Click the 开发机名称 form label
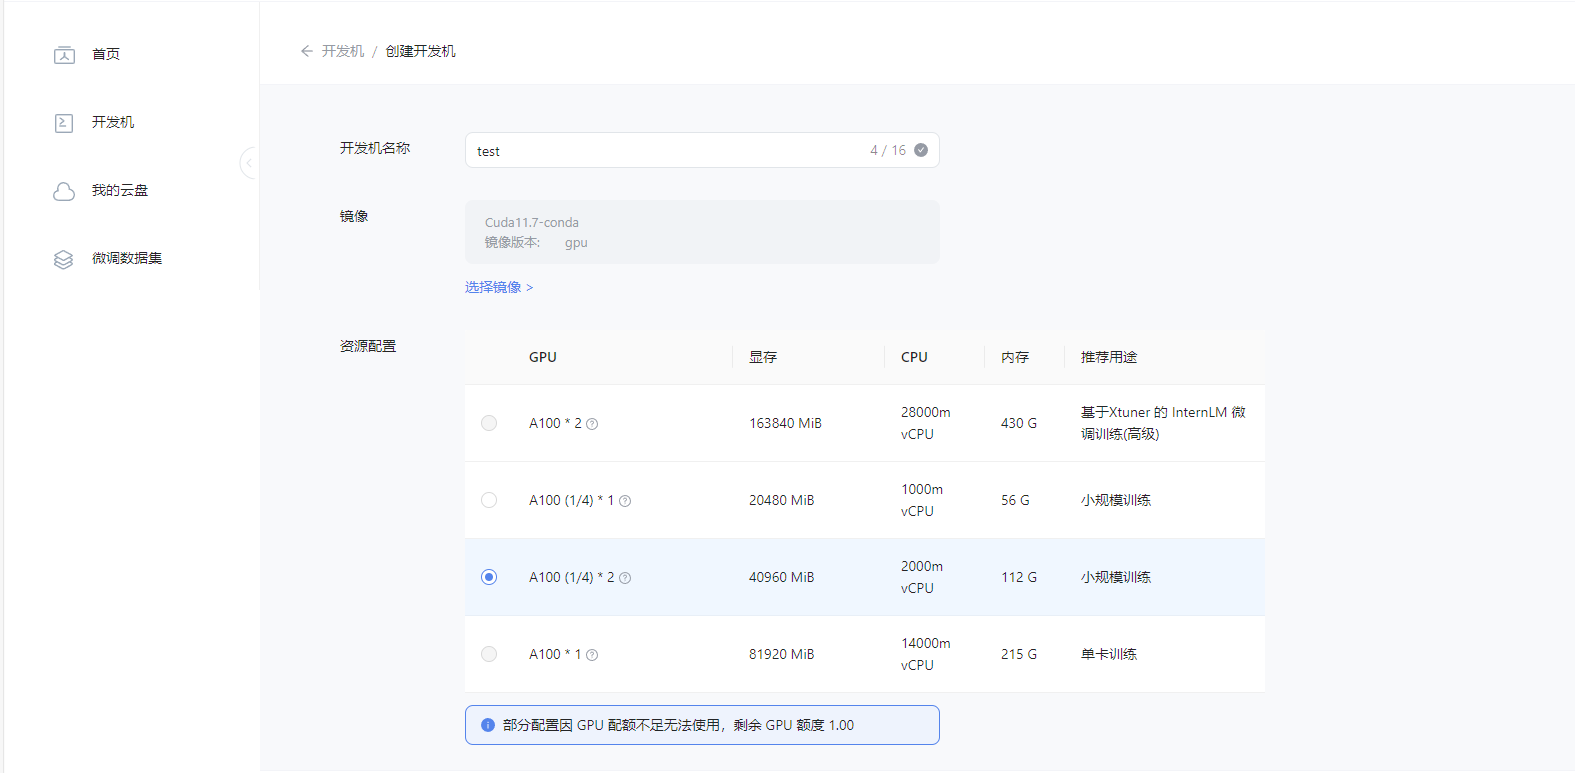 click(x=375, y=148)
